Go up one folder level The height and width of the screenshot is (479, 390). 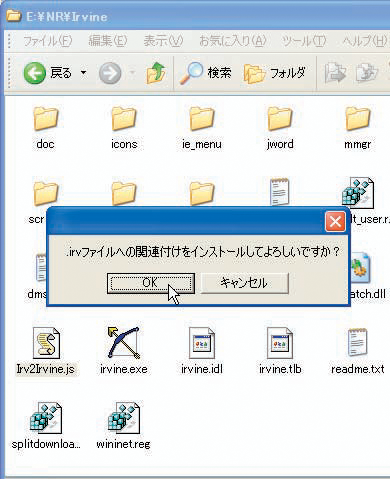pyautogui.click(x=156, y=73)
